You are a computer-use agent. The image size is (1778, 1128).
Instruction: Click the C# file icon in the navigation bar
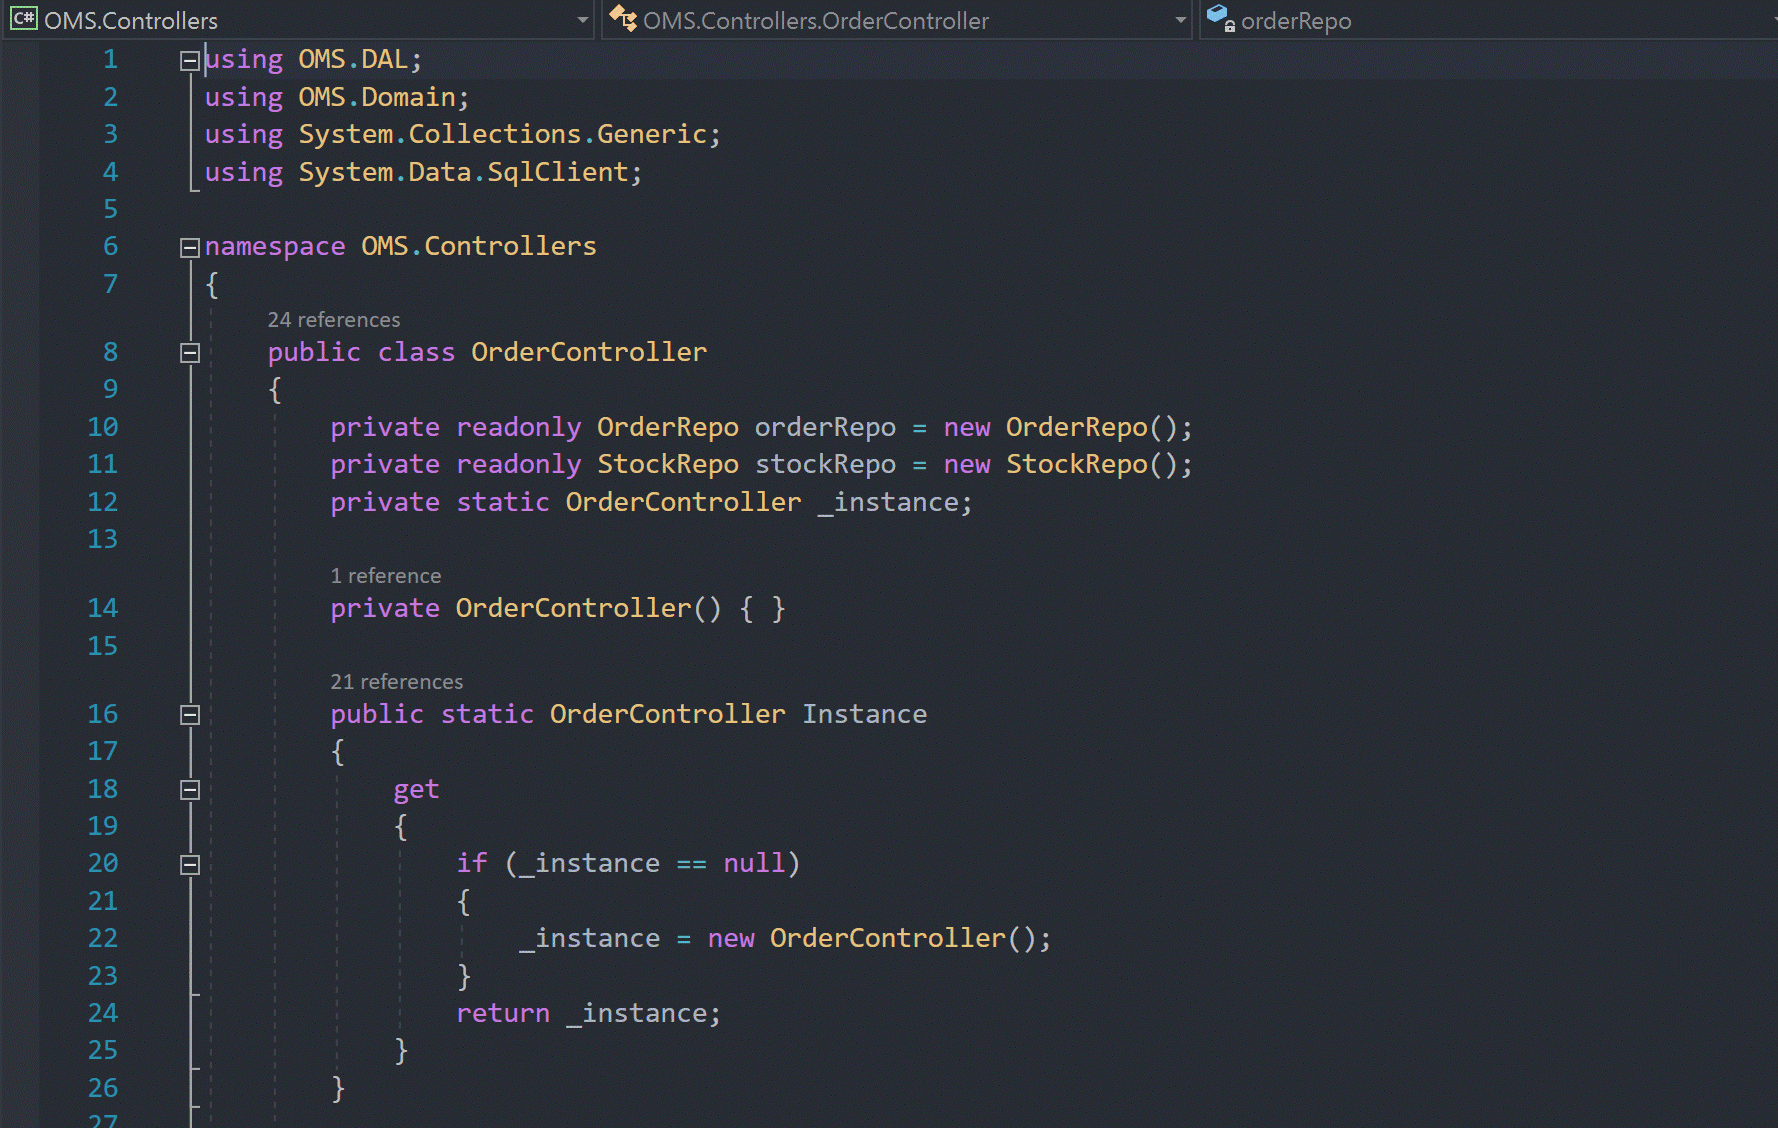click(x=23, y=18)
